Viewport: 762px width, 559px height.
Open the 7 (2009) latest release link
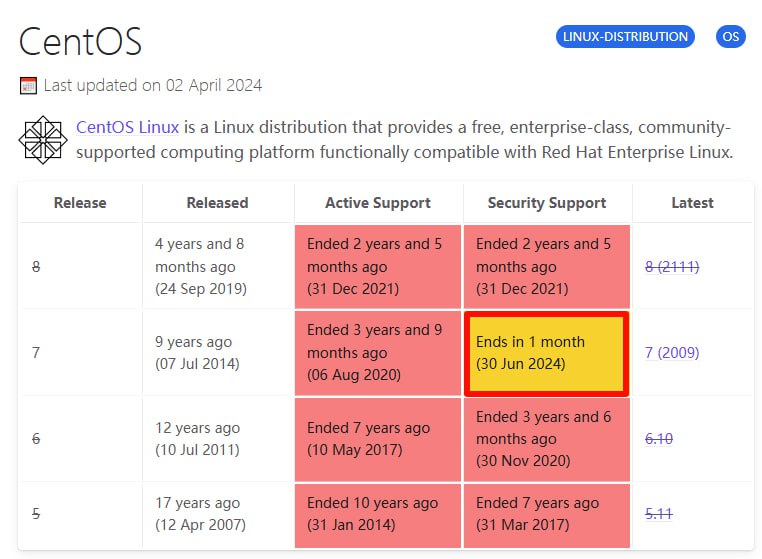point(672,352)
